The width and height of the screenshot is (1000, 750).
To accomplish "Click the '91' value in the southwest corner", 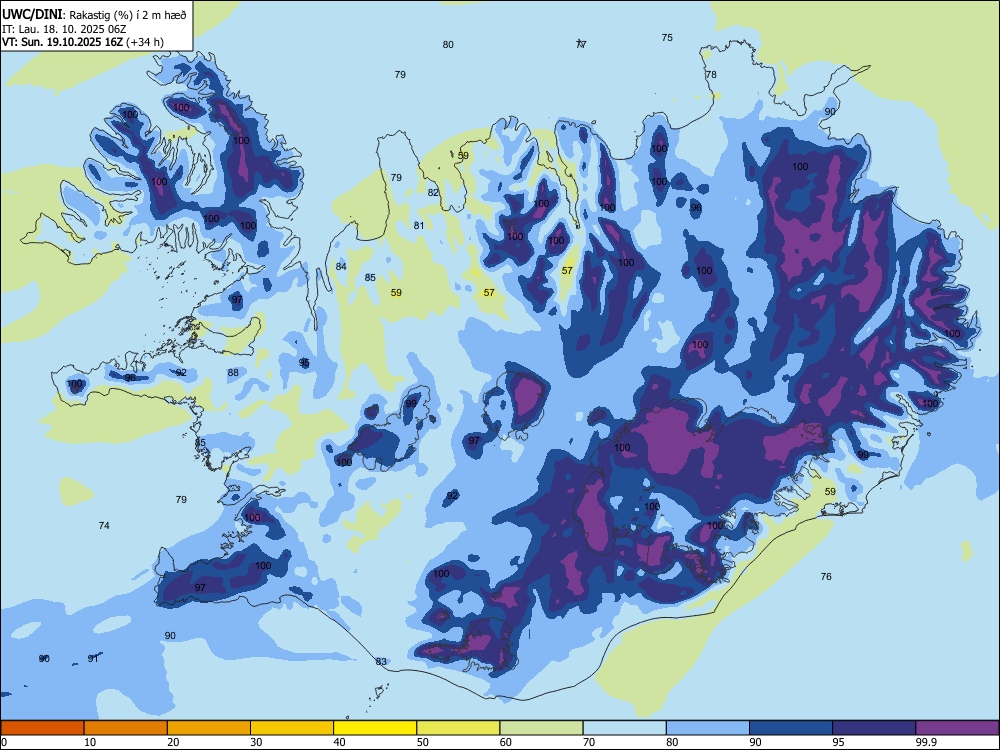I will click(x=93, y=659).
